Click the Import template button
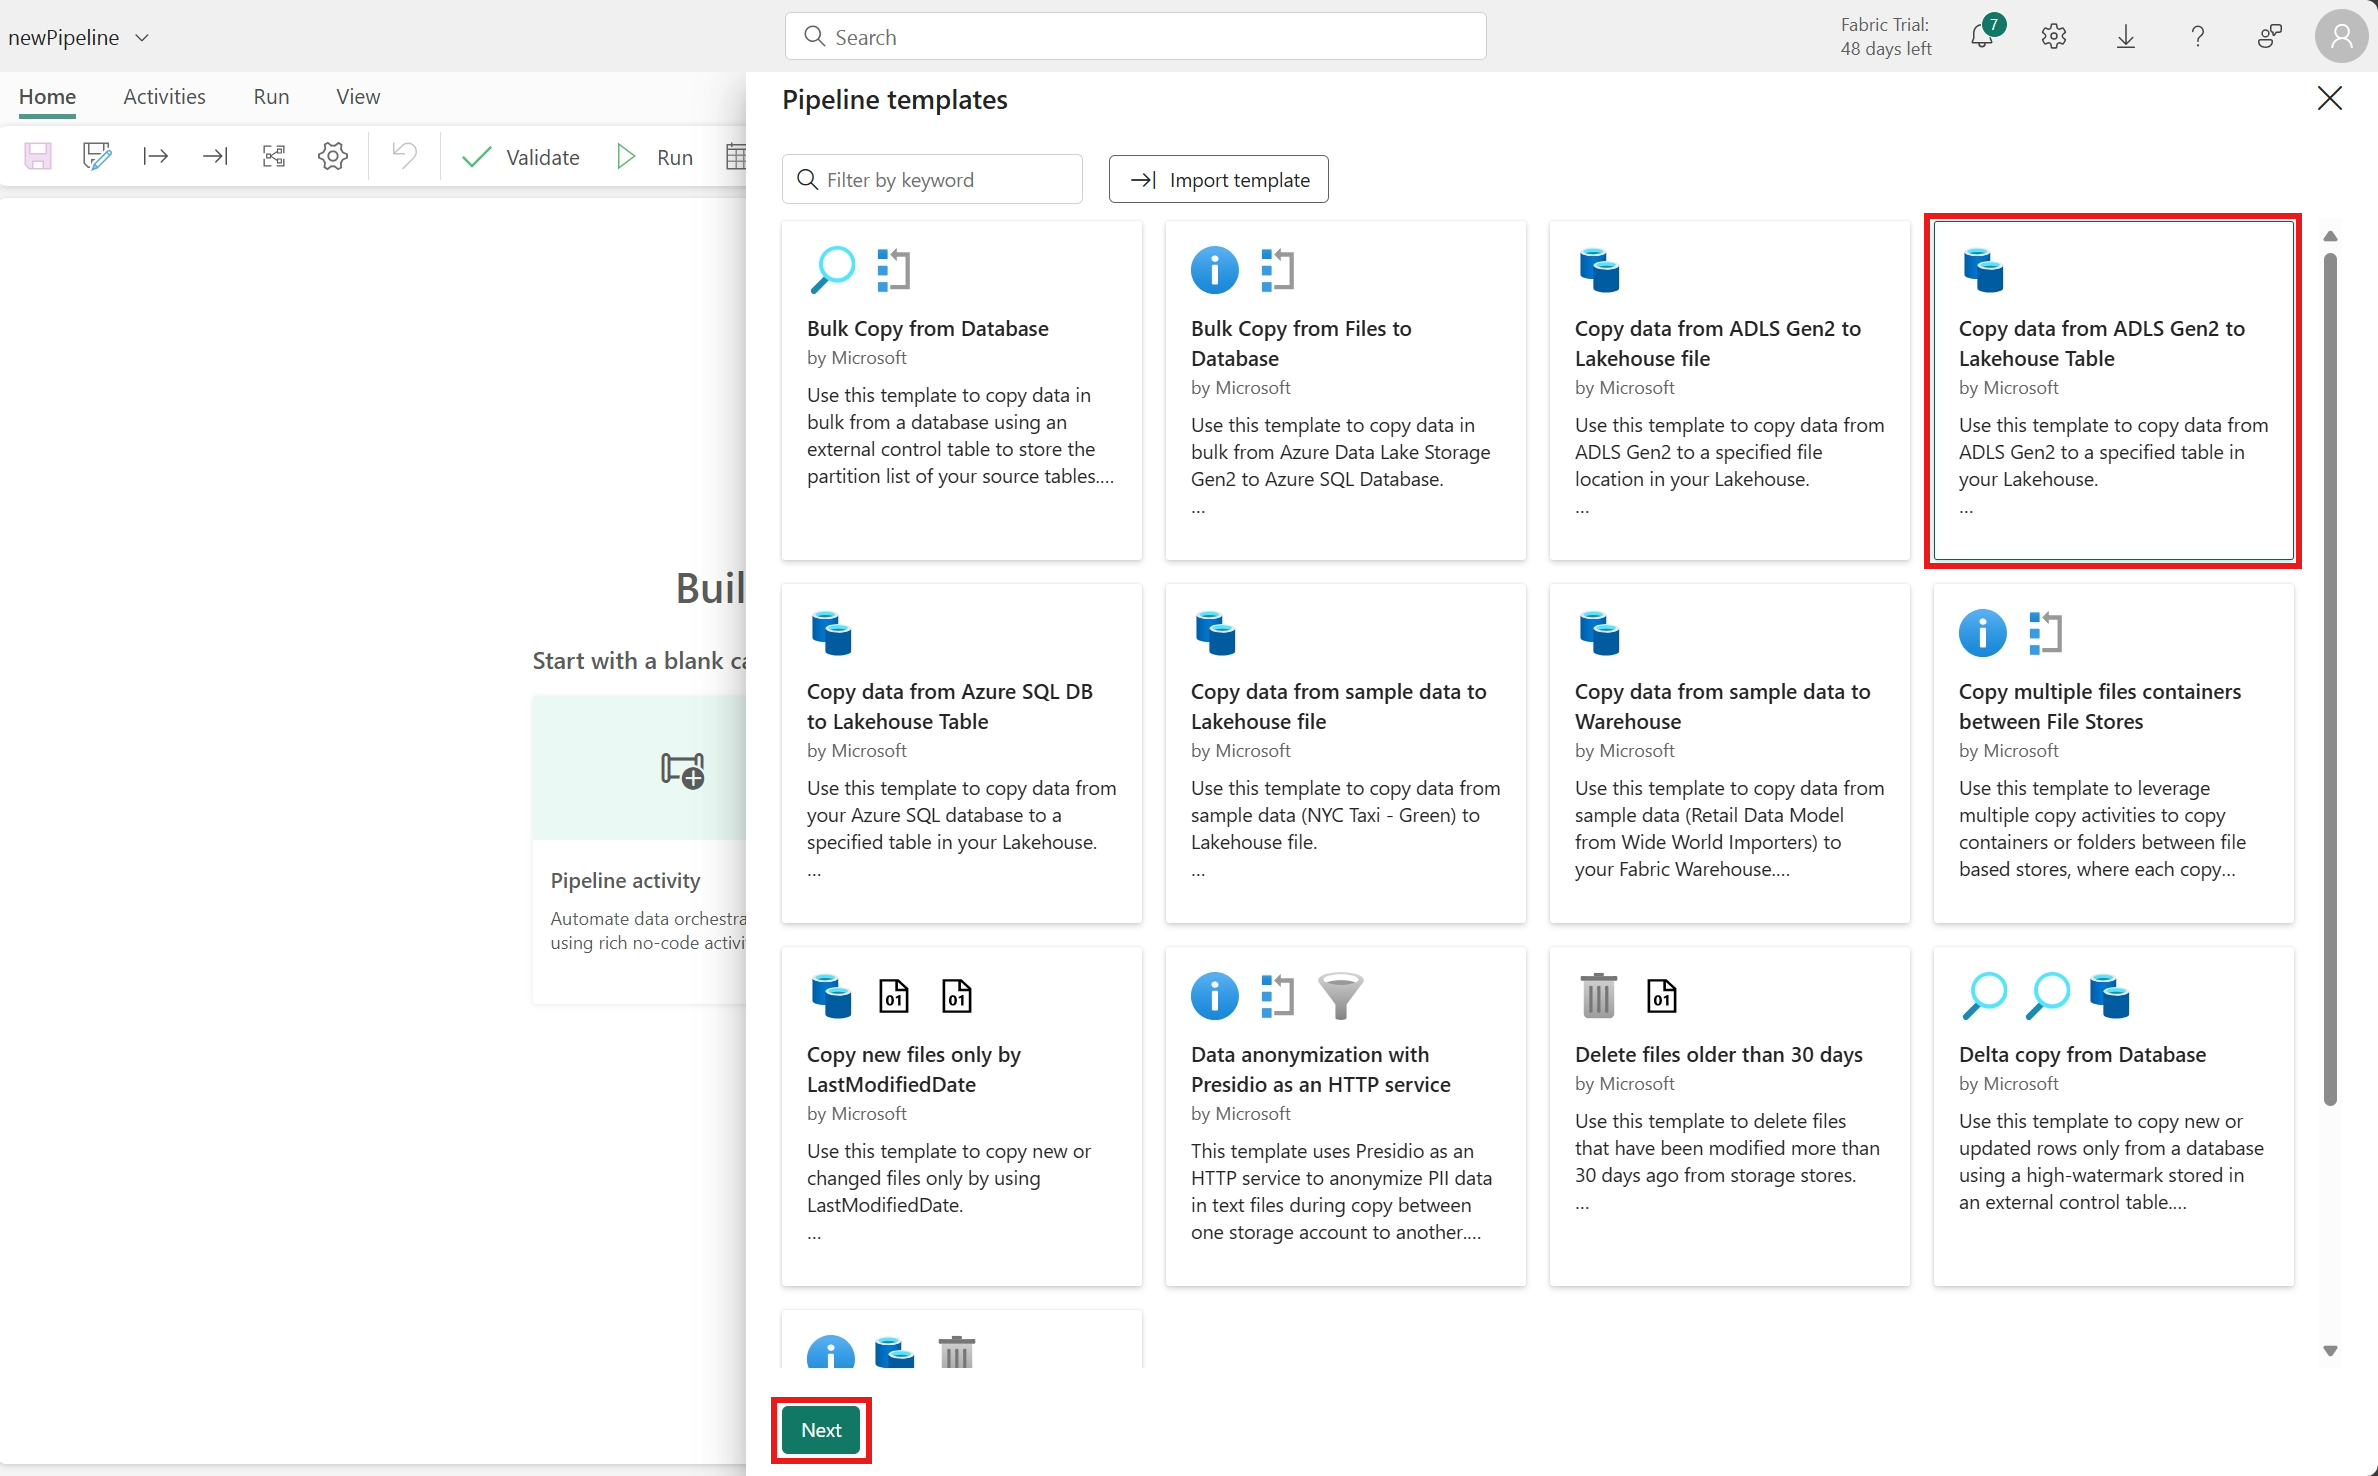Image resolution: width=2378 pixels, height=1476 pixels. click(x=1218, y=180)
